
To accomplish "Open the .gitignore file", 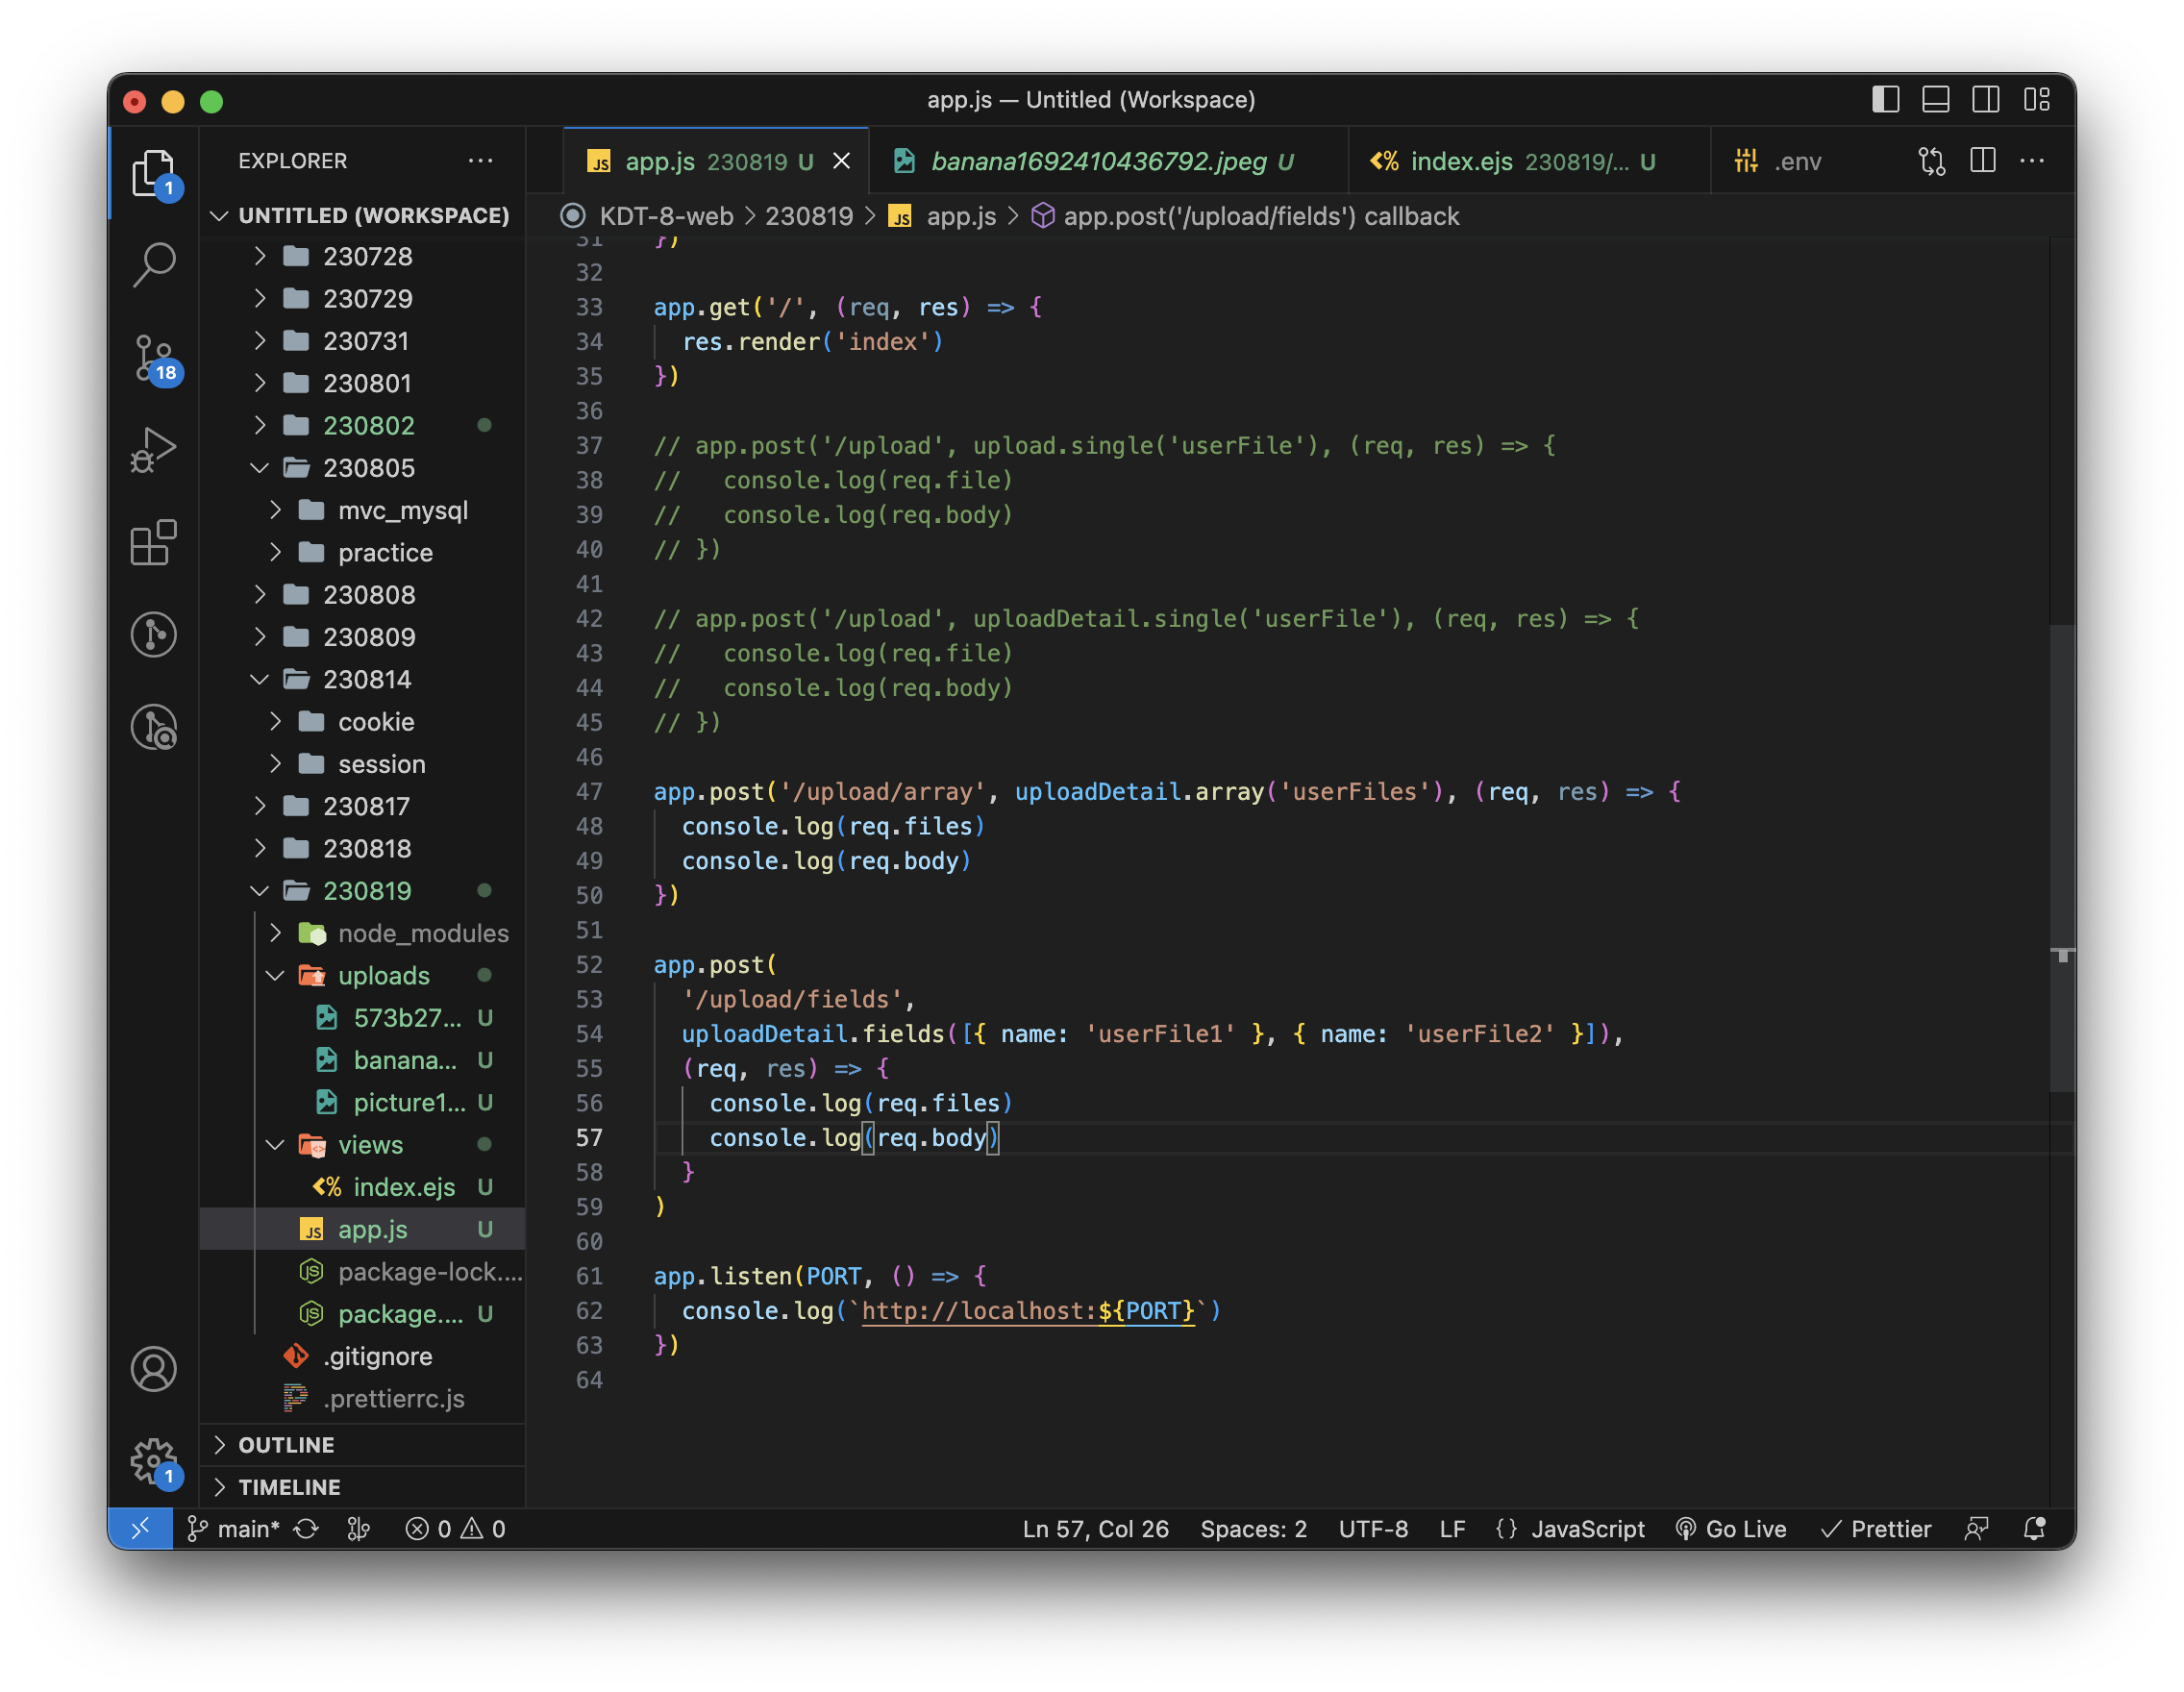I will tap(363, 1357).
